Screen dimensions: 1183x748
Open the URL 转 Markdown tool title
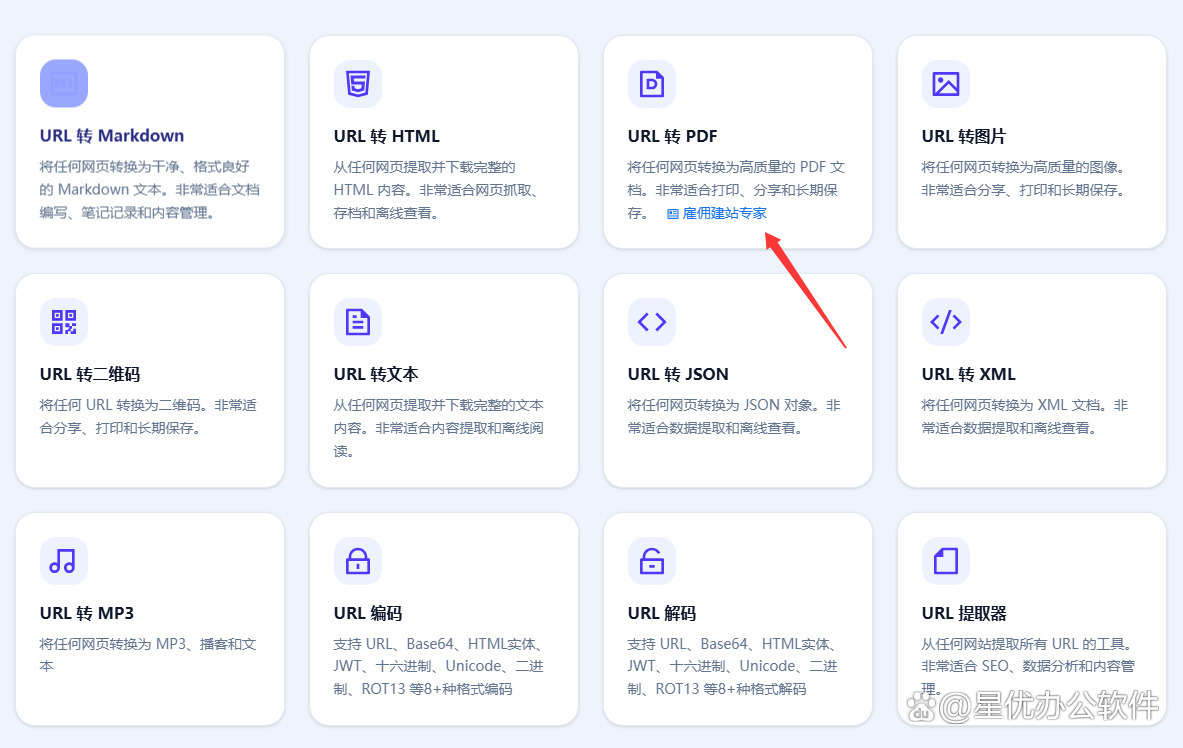pos(112,136)
